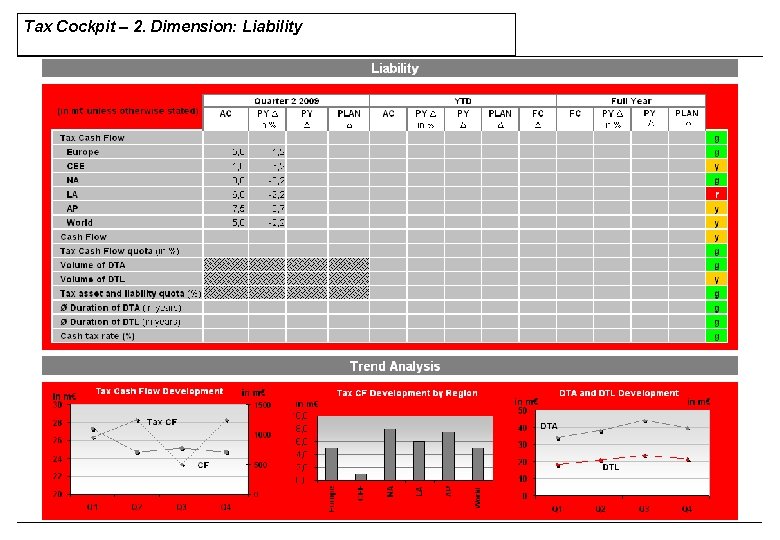The image size is (780, 540).
Task: Select the Cash Flow row label
Action: coord(83,237)
